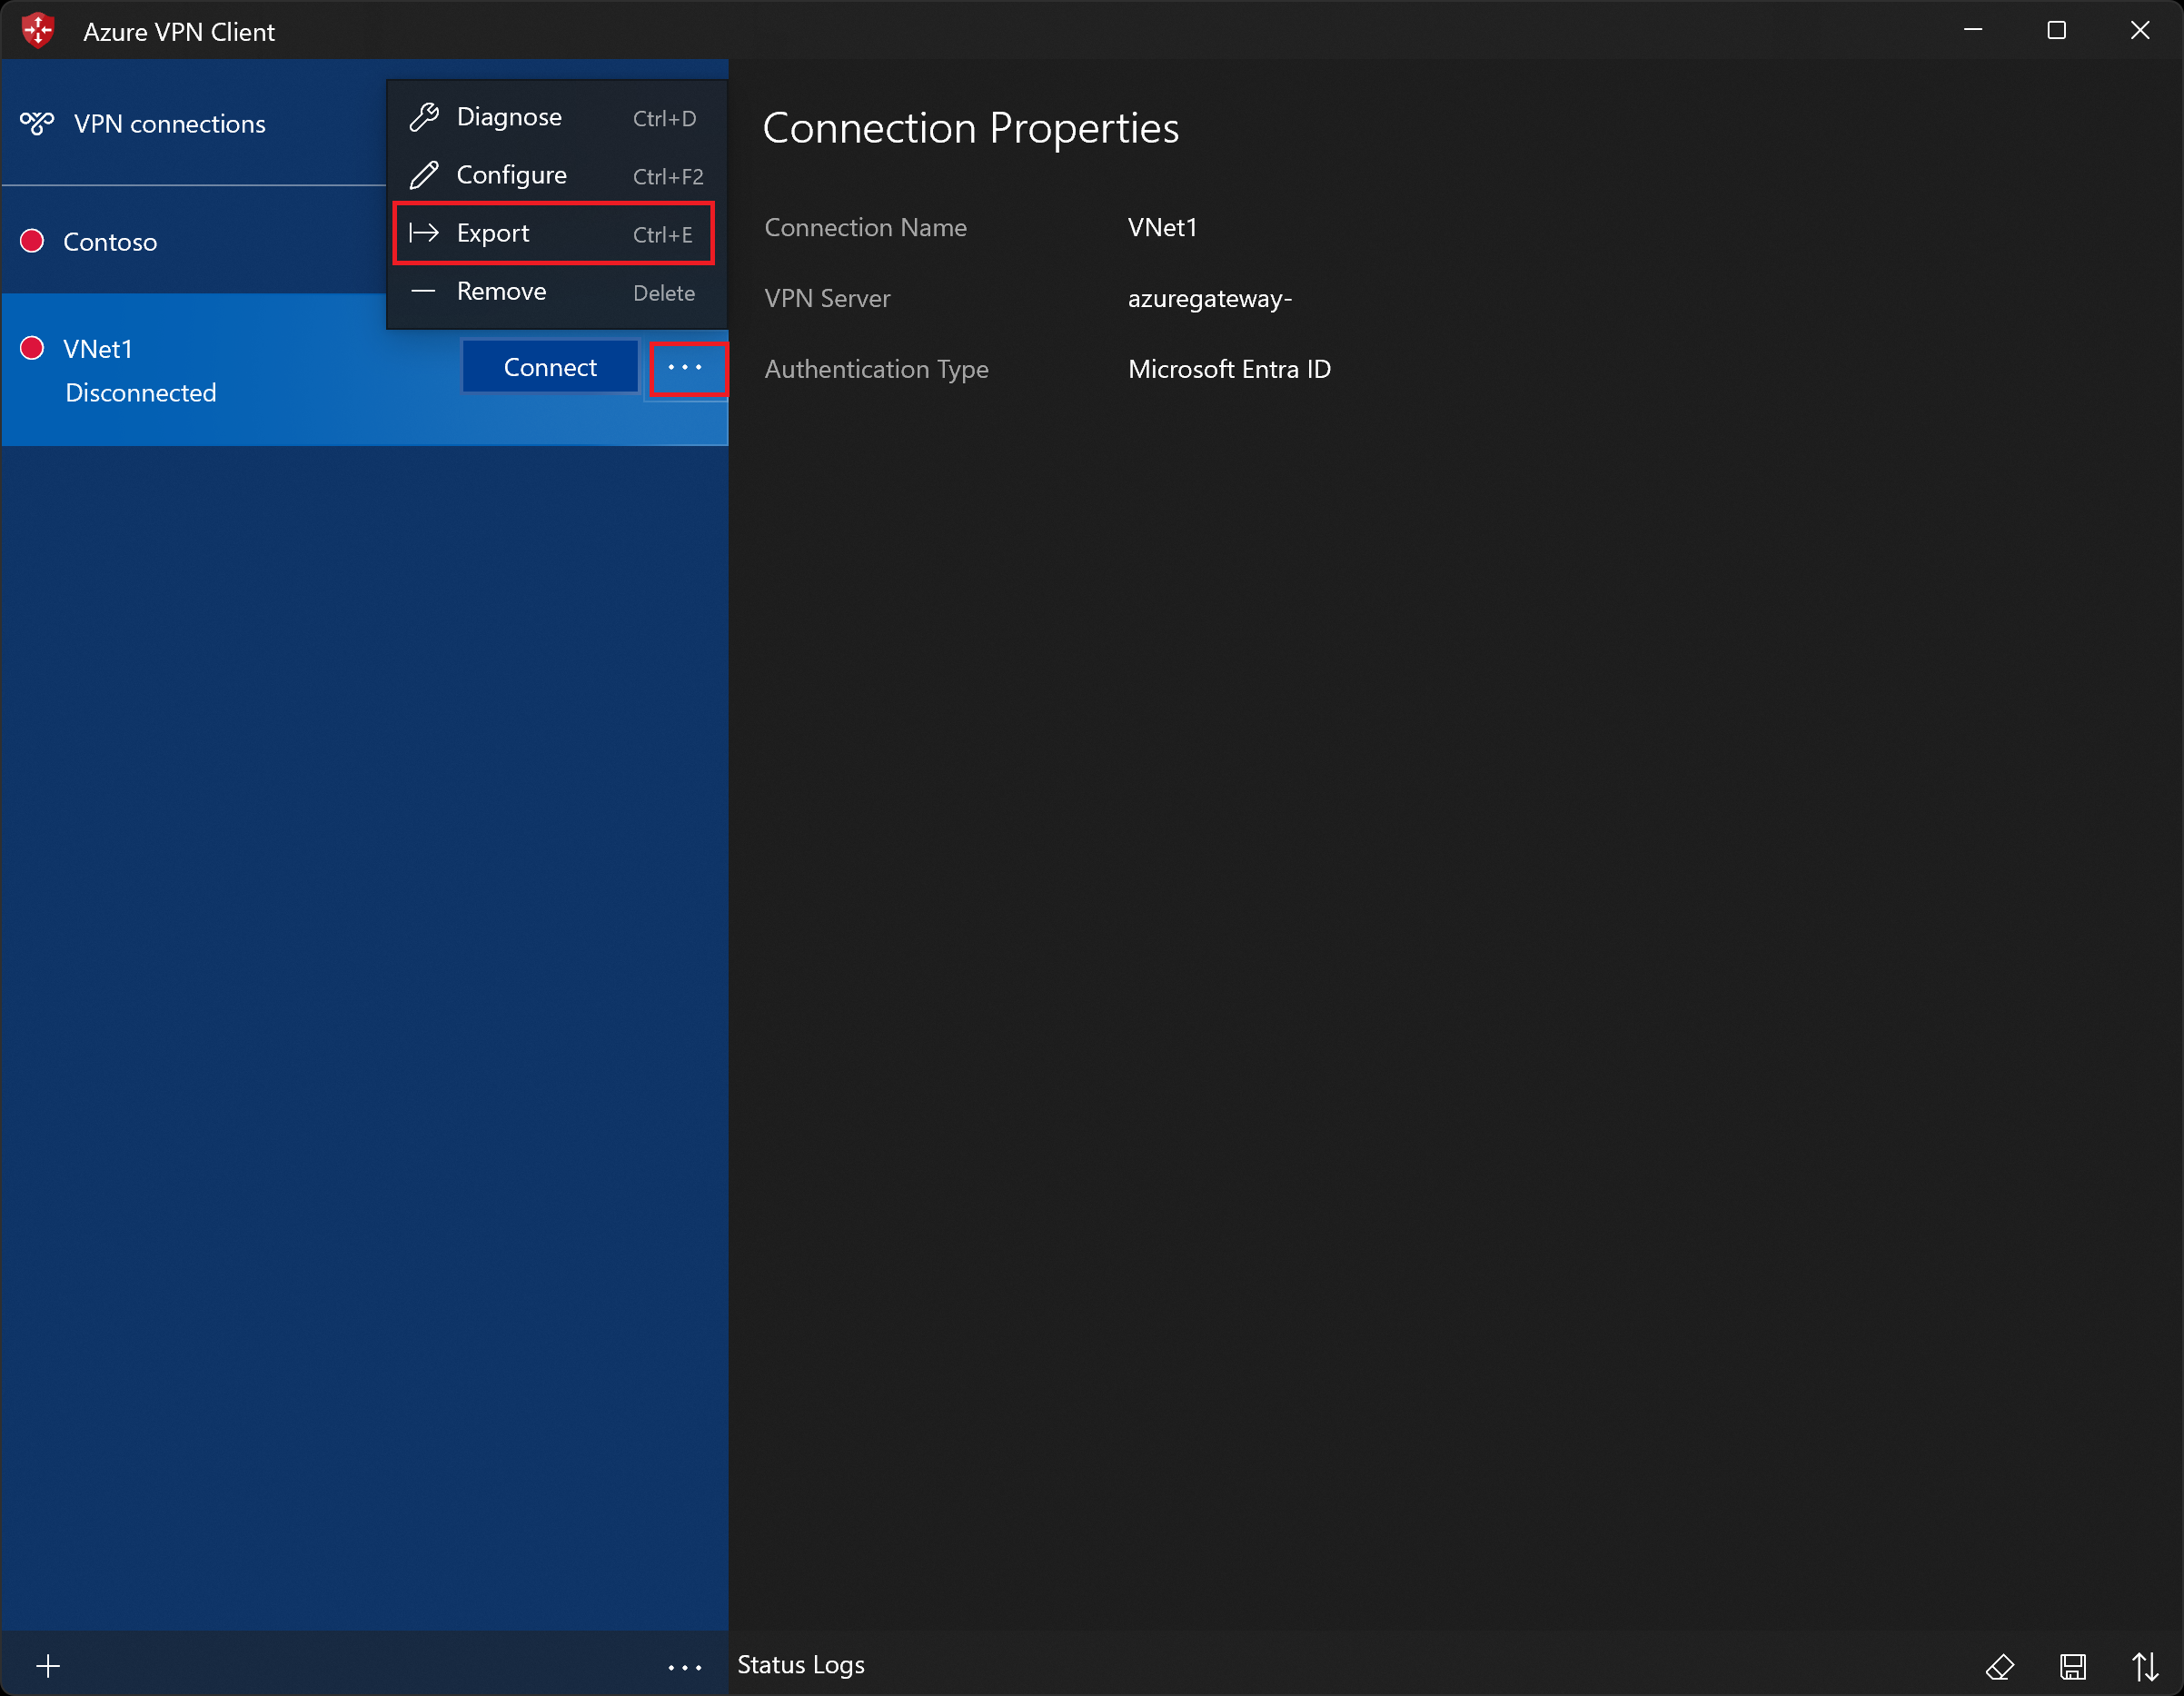Click the Export arrow icon
2184x1696 pixels.
tap(424, 233)
